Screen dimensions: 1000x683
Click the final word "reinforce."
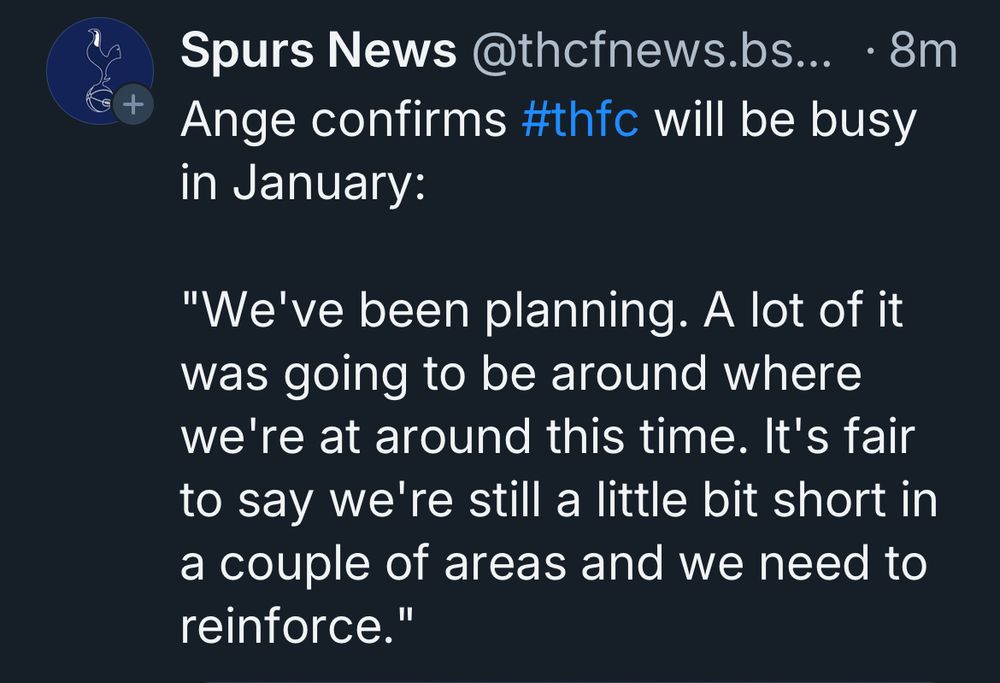(298, 628)
